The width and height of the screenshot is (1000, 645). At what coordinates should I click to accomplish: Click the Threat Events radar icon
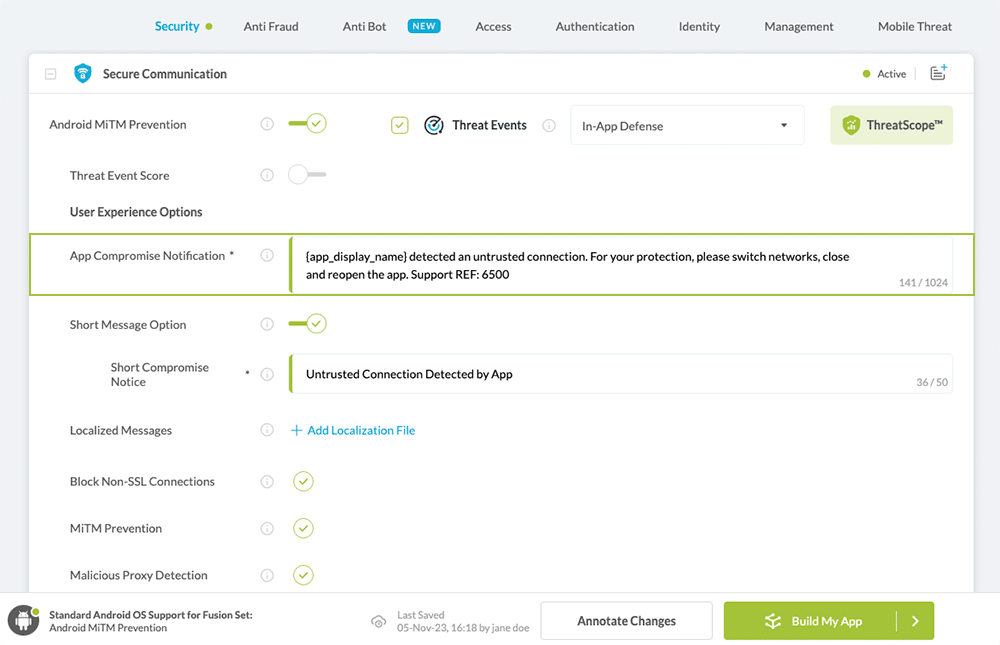(x=433, y=126)
